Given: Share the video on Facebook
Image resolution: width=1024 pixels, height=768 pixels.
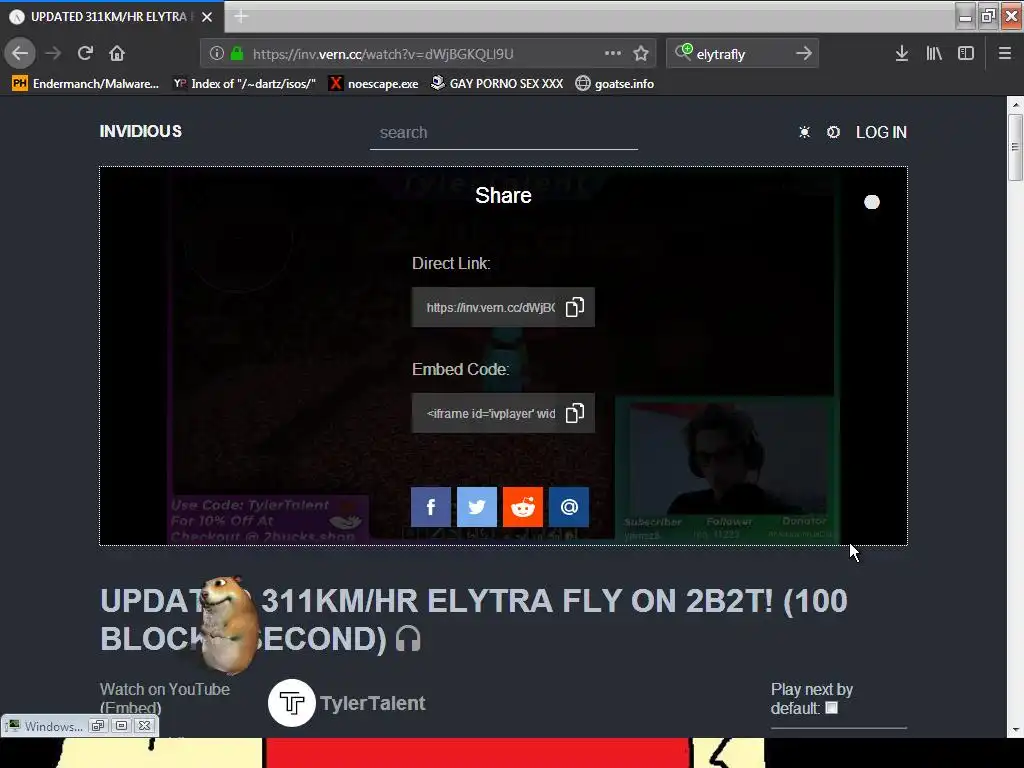Looking at the screenshot, I should (430, 507).
